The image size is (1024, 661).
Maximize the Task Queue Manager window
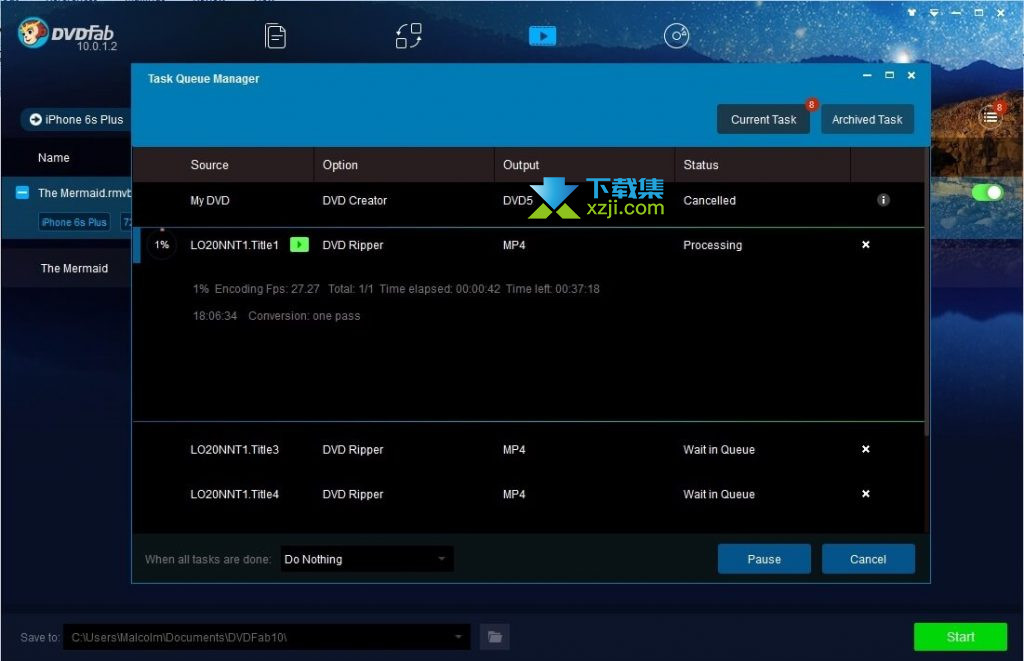pyautogui.click(x=889, y=75)
